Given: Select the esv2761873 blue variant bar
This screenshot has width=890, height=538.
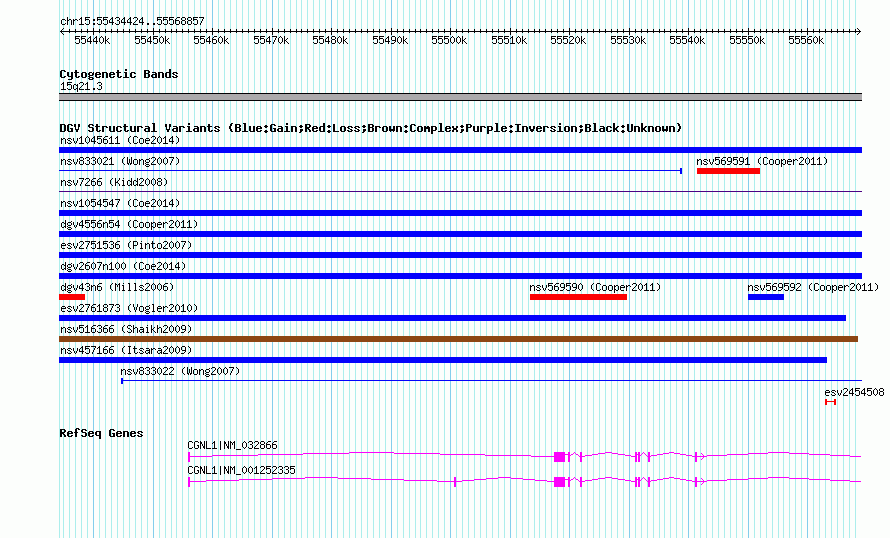Looking at the screenshot, I should (x=452, y=318).
